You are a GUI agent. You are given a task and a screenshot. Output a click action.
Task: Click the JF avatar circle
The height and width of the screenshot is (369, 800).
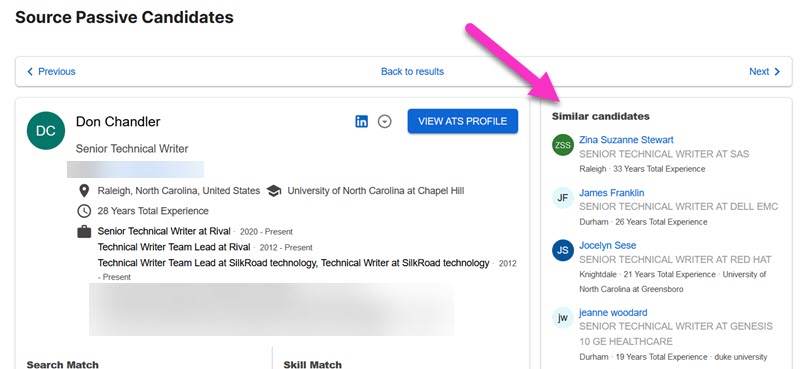click(563, 198)
